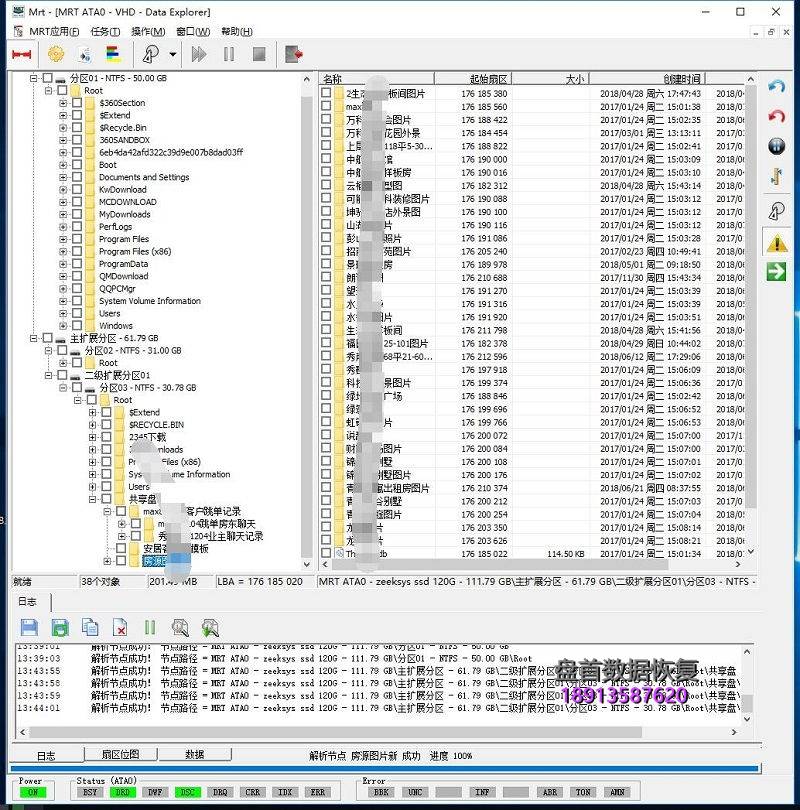Click the exit door toolbar icon
Screen dimensions: 800x810
(x=293, y=54)
